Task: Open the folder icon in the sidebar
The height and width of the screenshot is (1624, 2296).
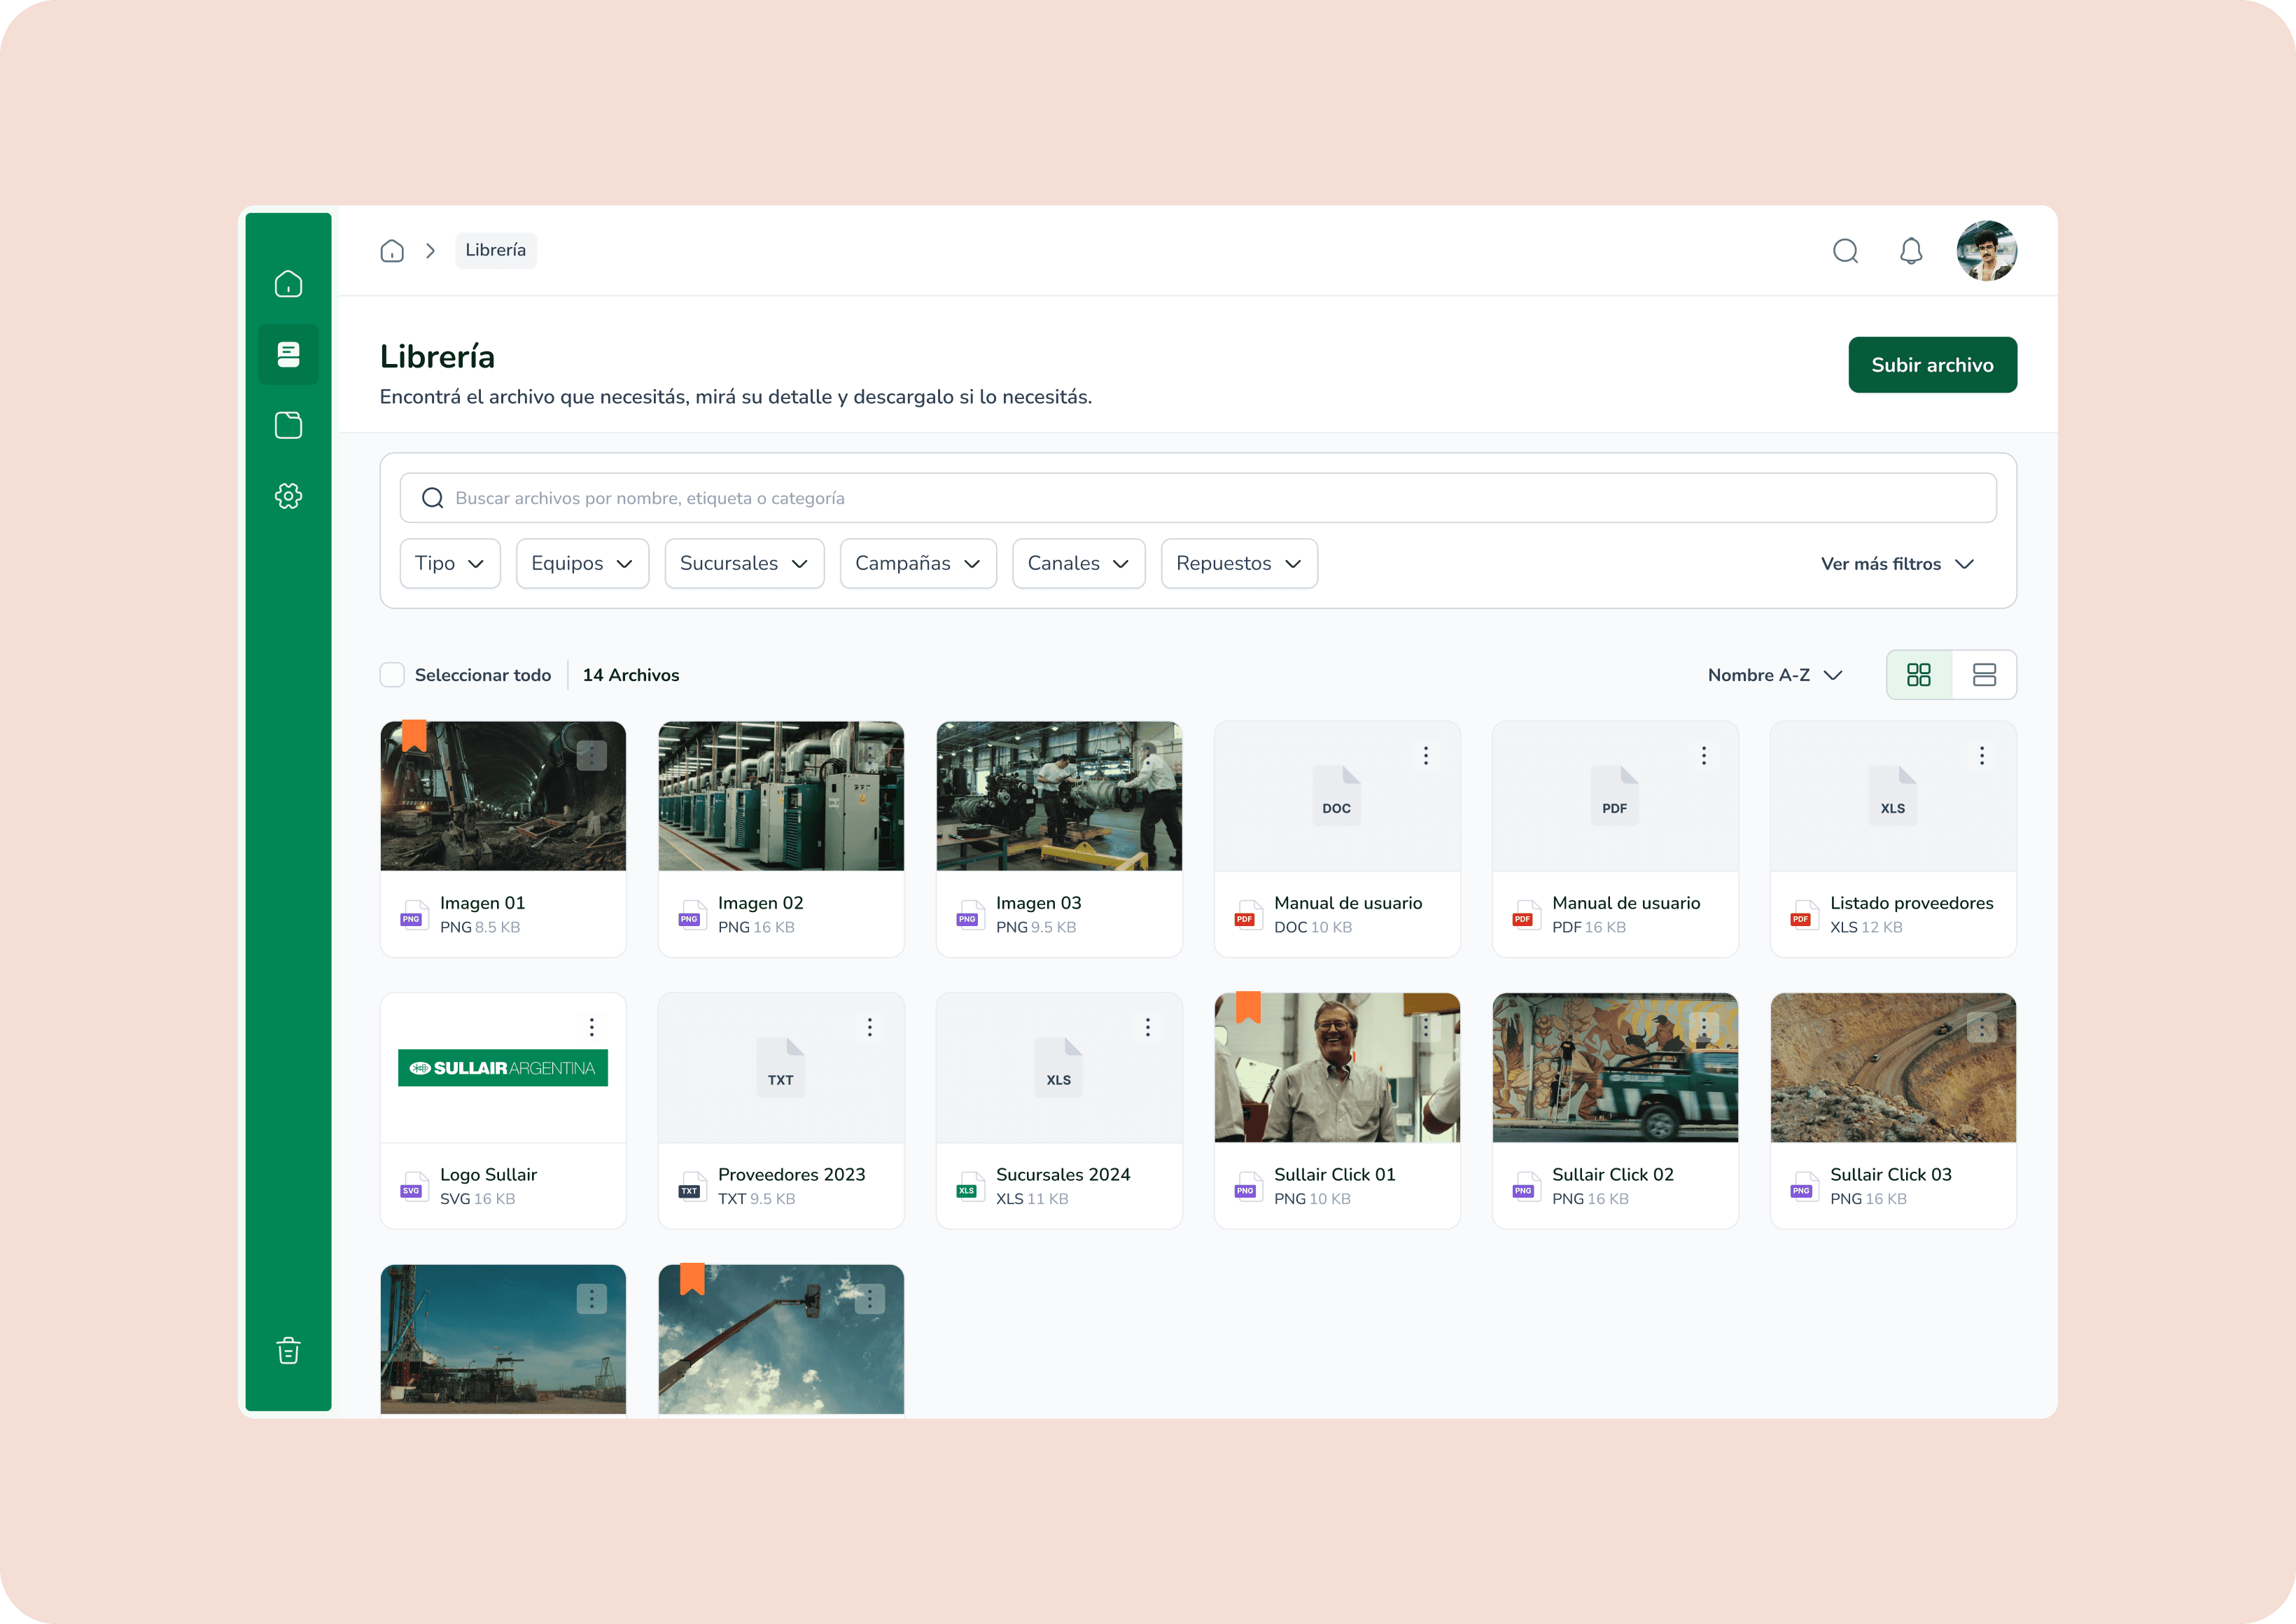Action: click(288, 425)
